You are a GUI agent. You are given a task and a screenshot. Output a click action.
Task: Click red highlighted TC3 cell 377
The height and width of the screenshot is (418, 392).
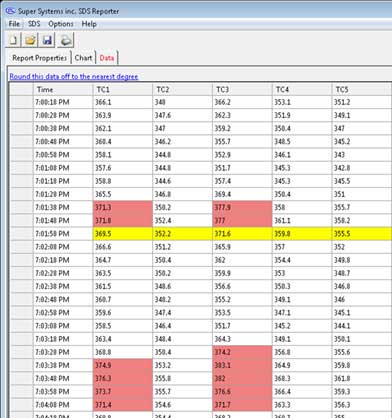[x=242, y=221]
